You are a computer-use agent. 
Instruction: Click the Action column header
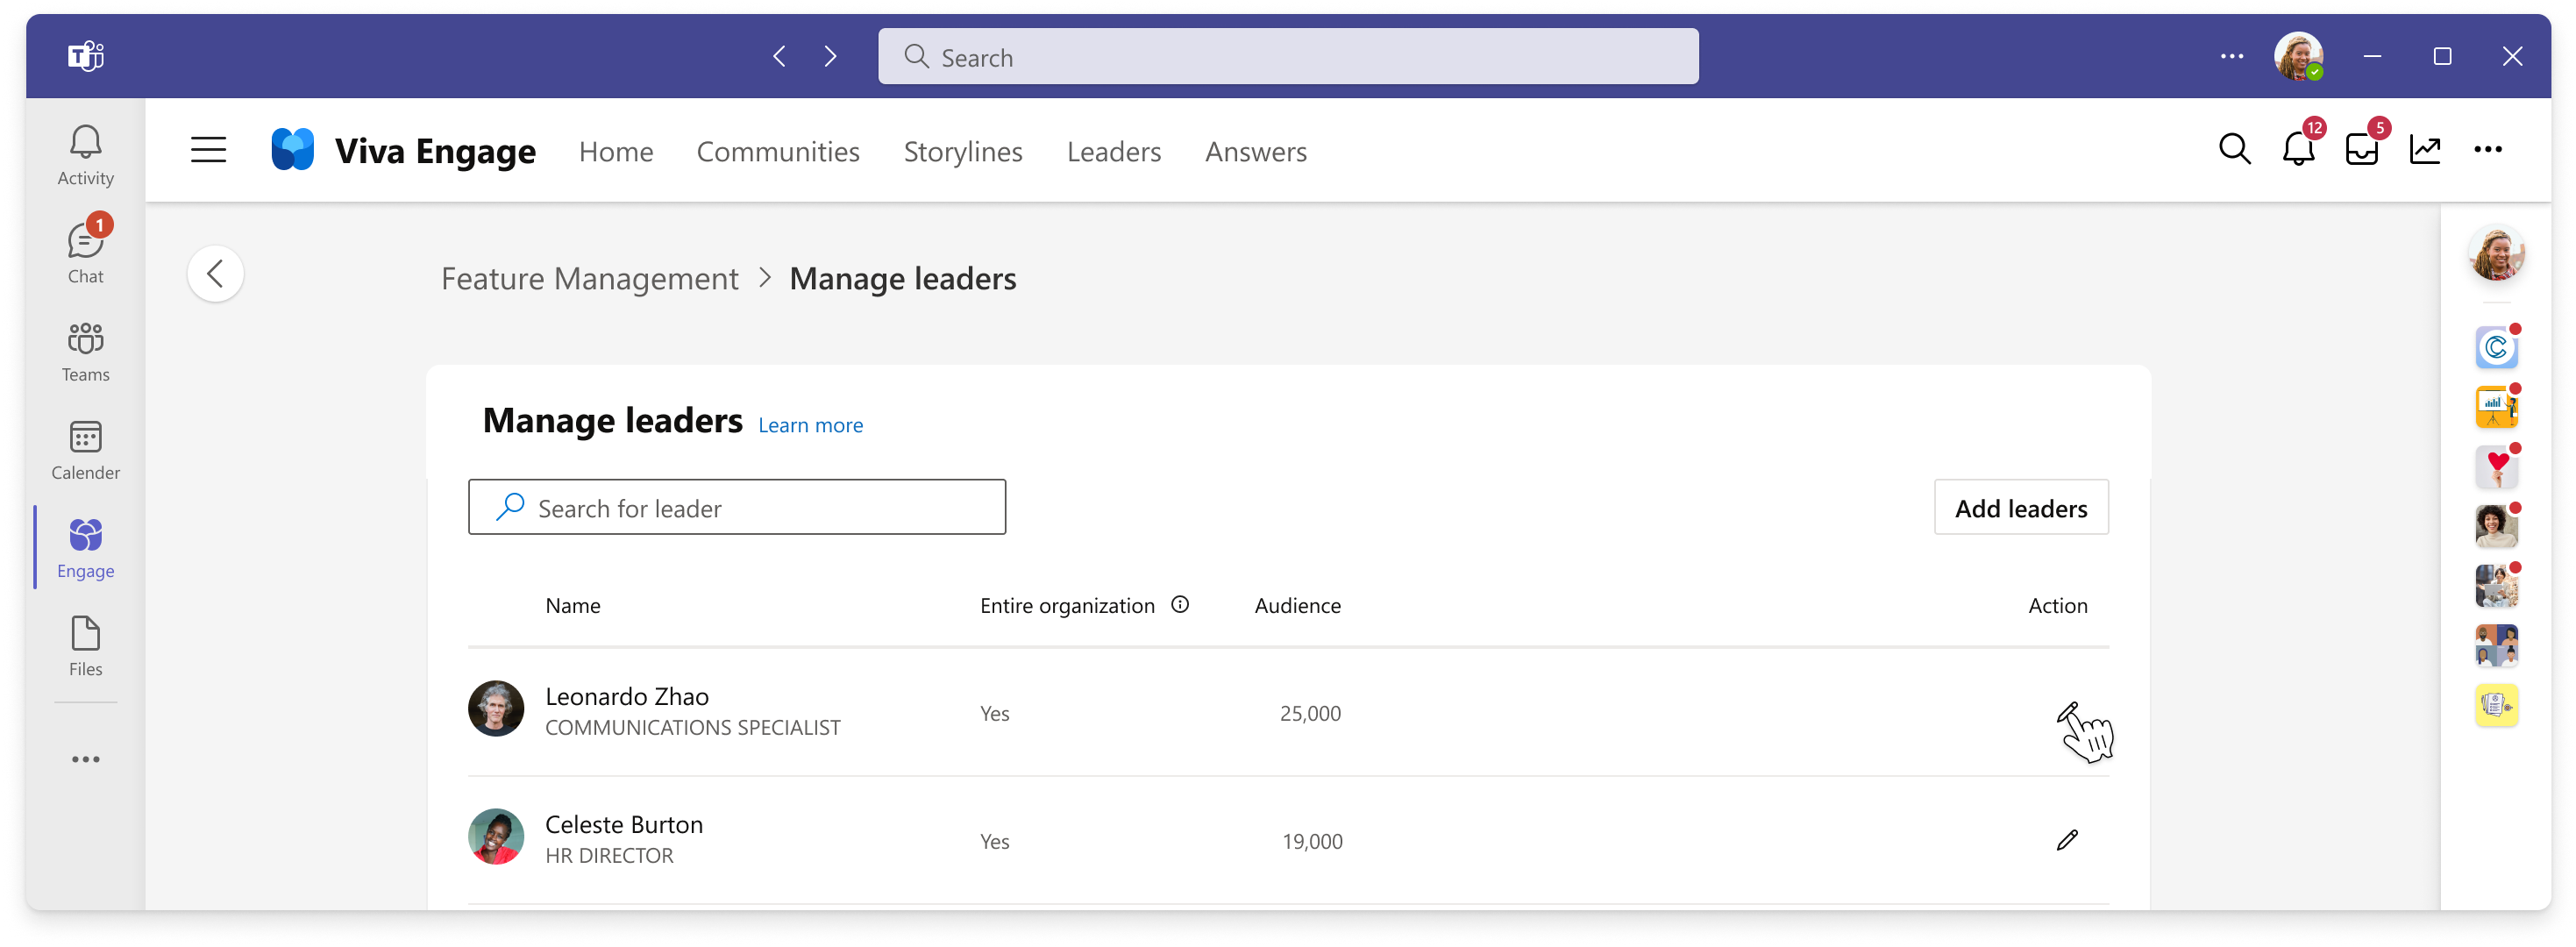2057,605
